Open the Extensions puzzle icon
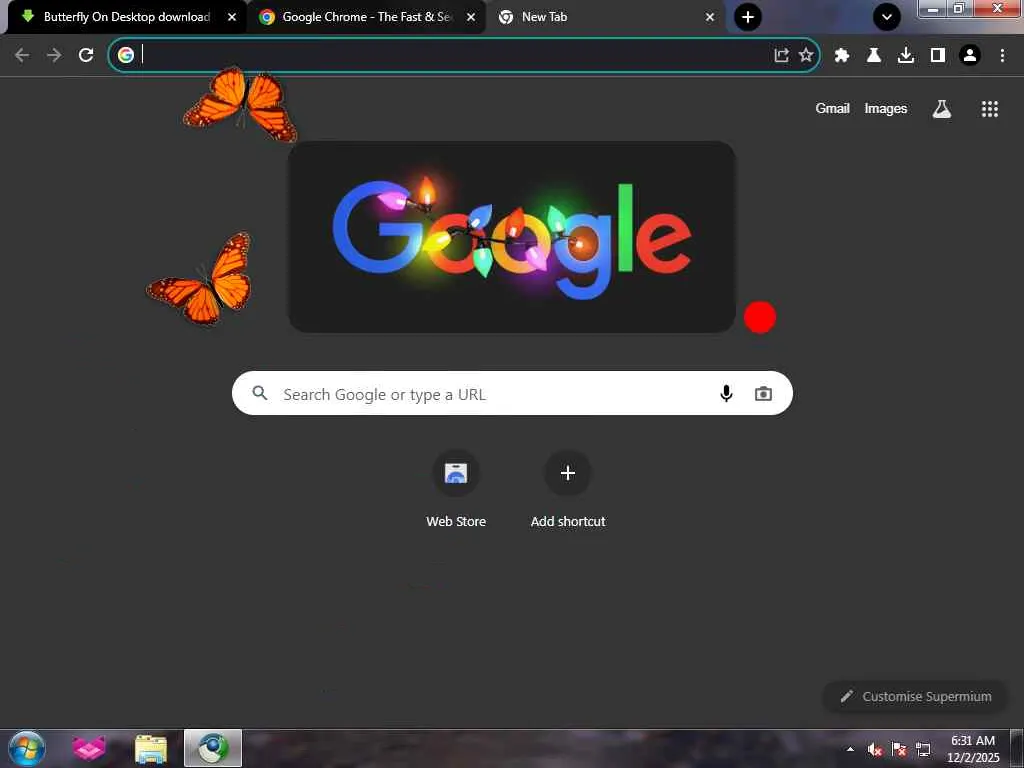 tap(842, 56)
